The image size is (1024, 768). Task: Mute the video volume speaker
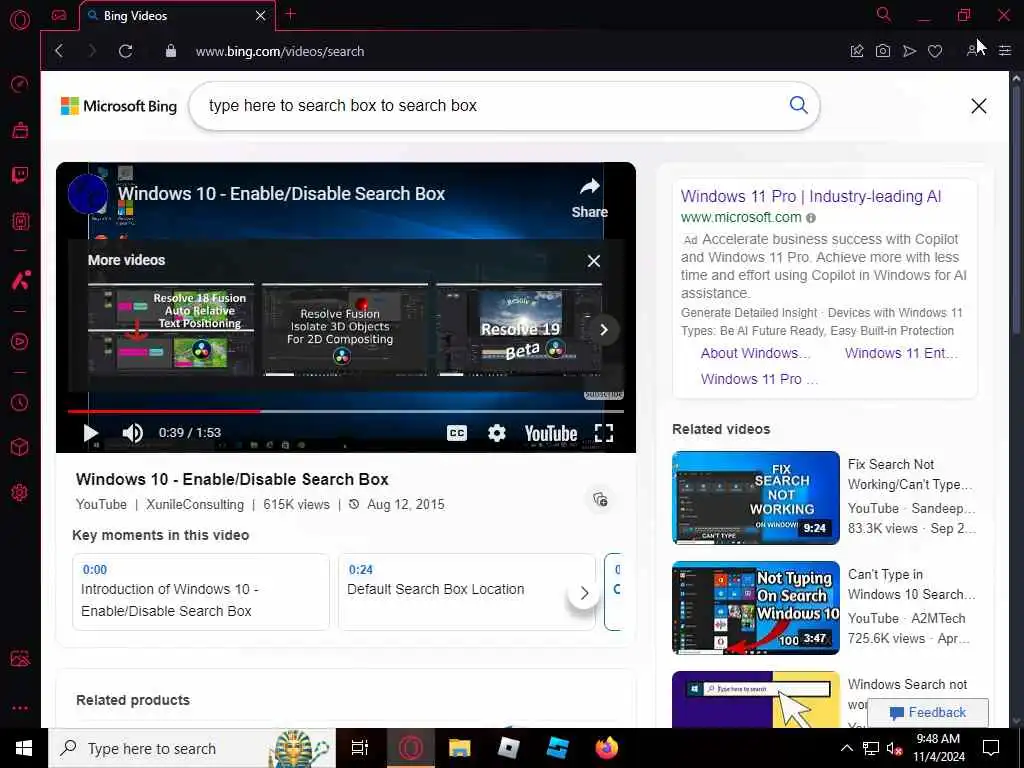133,432
